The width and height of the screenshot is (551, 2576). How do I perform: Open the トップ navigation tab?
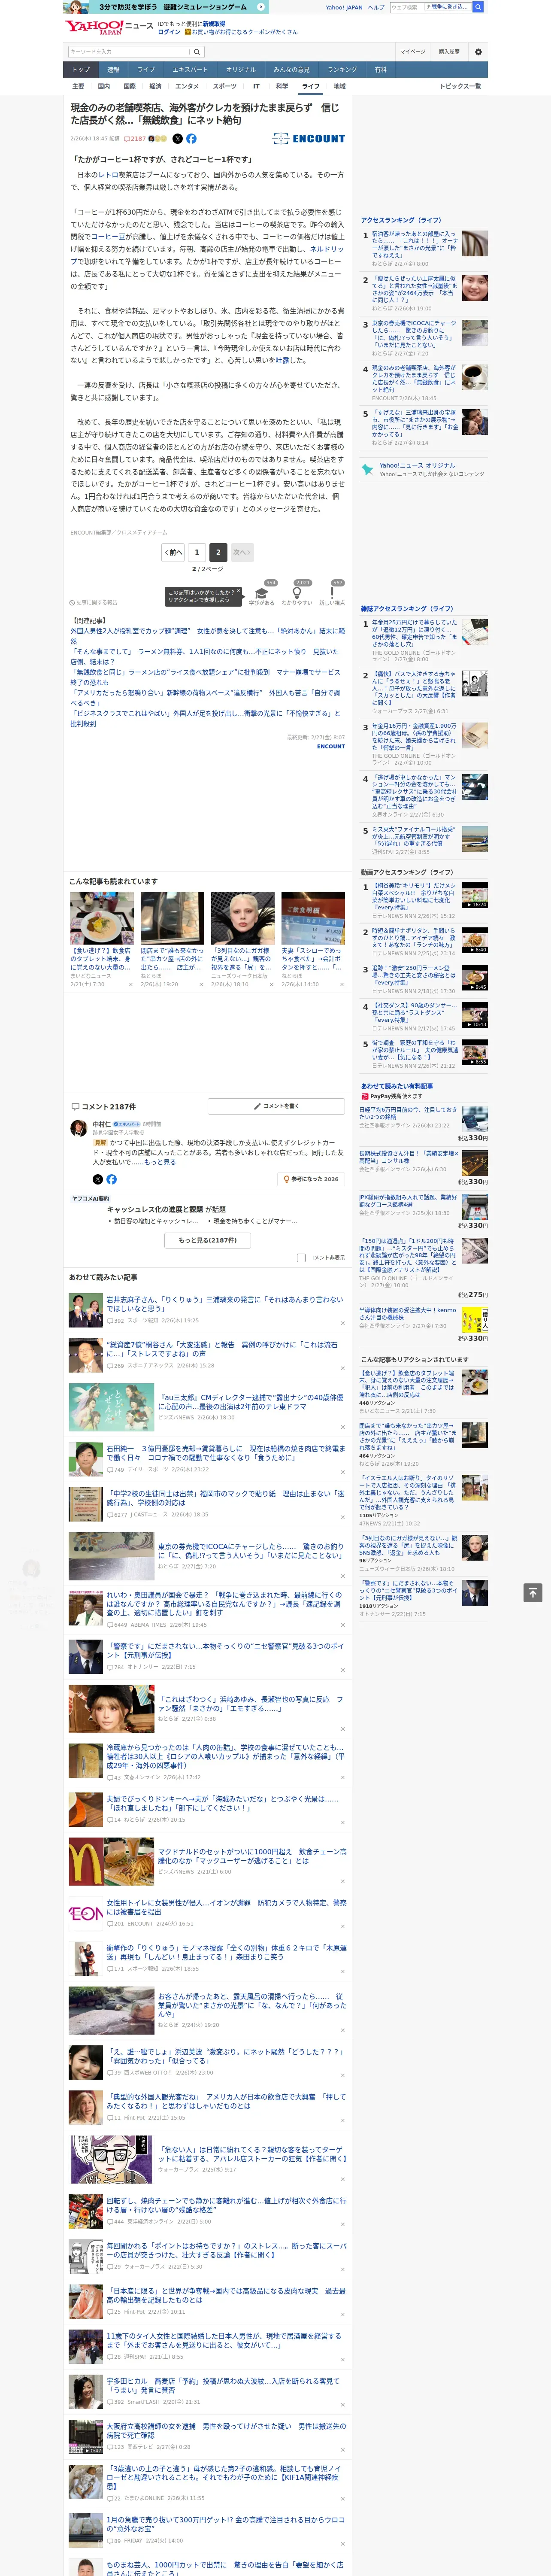pos(81,70)
